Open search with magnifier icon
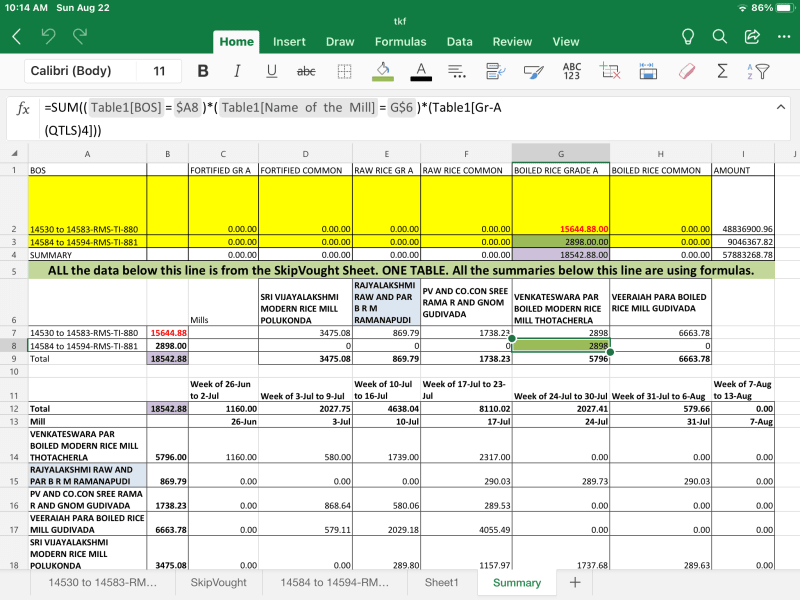 pyautogui.click(x=719, y=37)
